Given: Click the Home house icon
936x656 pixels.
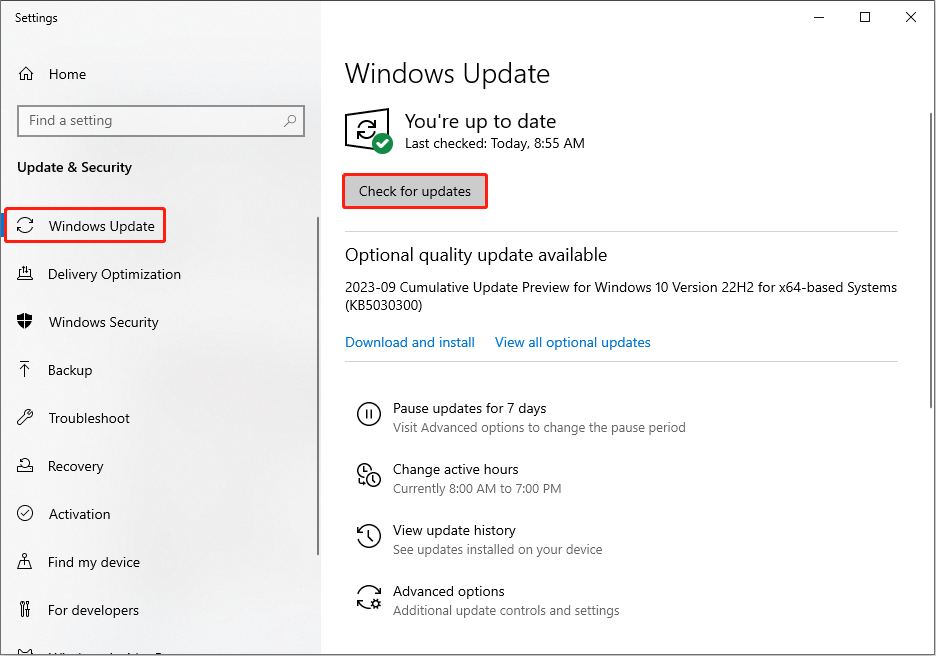Looking at the screenshot, I should pos(26,74).
